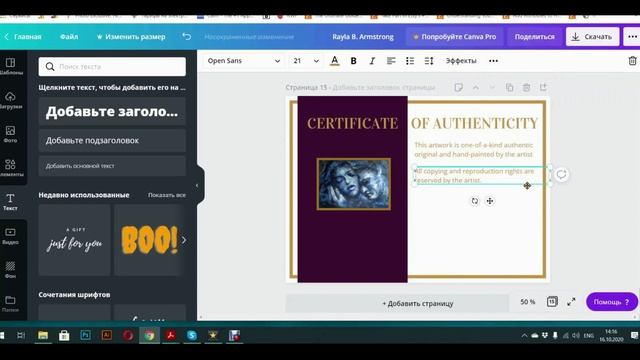The width and height of the screenshot is (640, 360).
Task: Open Photoshop from taskbar
Action: (x=85, y=336)
